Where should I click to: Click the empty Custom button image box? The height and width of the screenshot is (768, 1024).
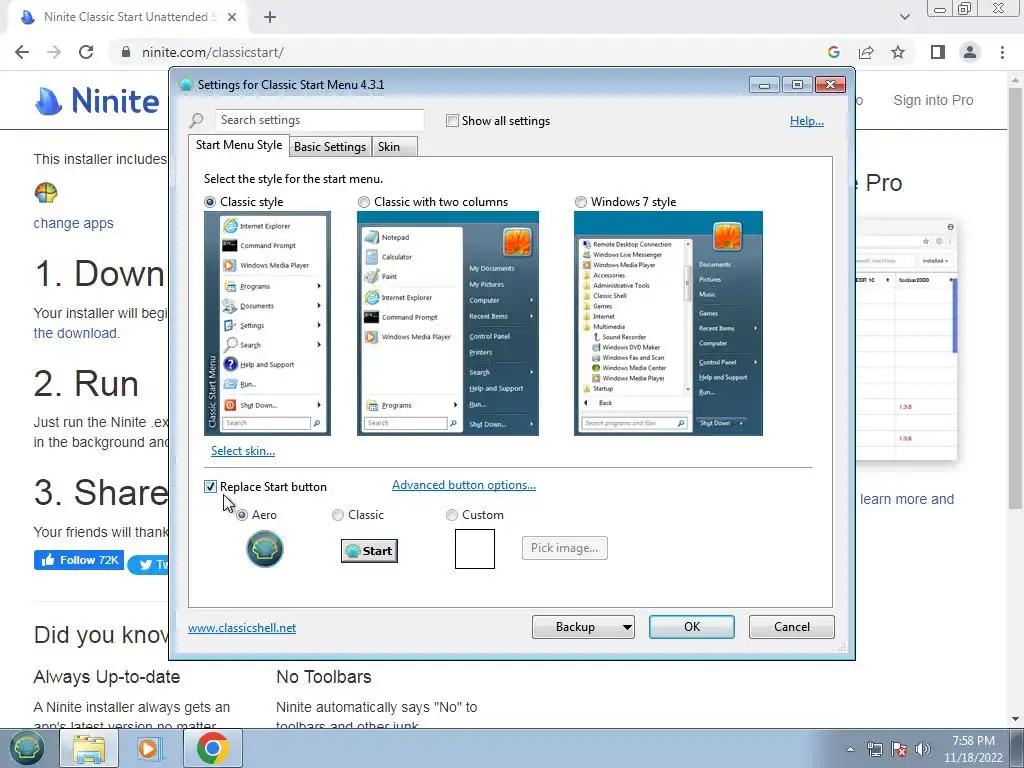tap(475, 549)
